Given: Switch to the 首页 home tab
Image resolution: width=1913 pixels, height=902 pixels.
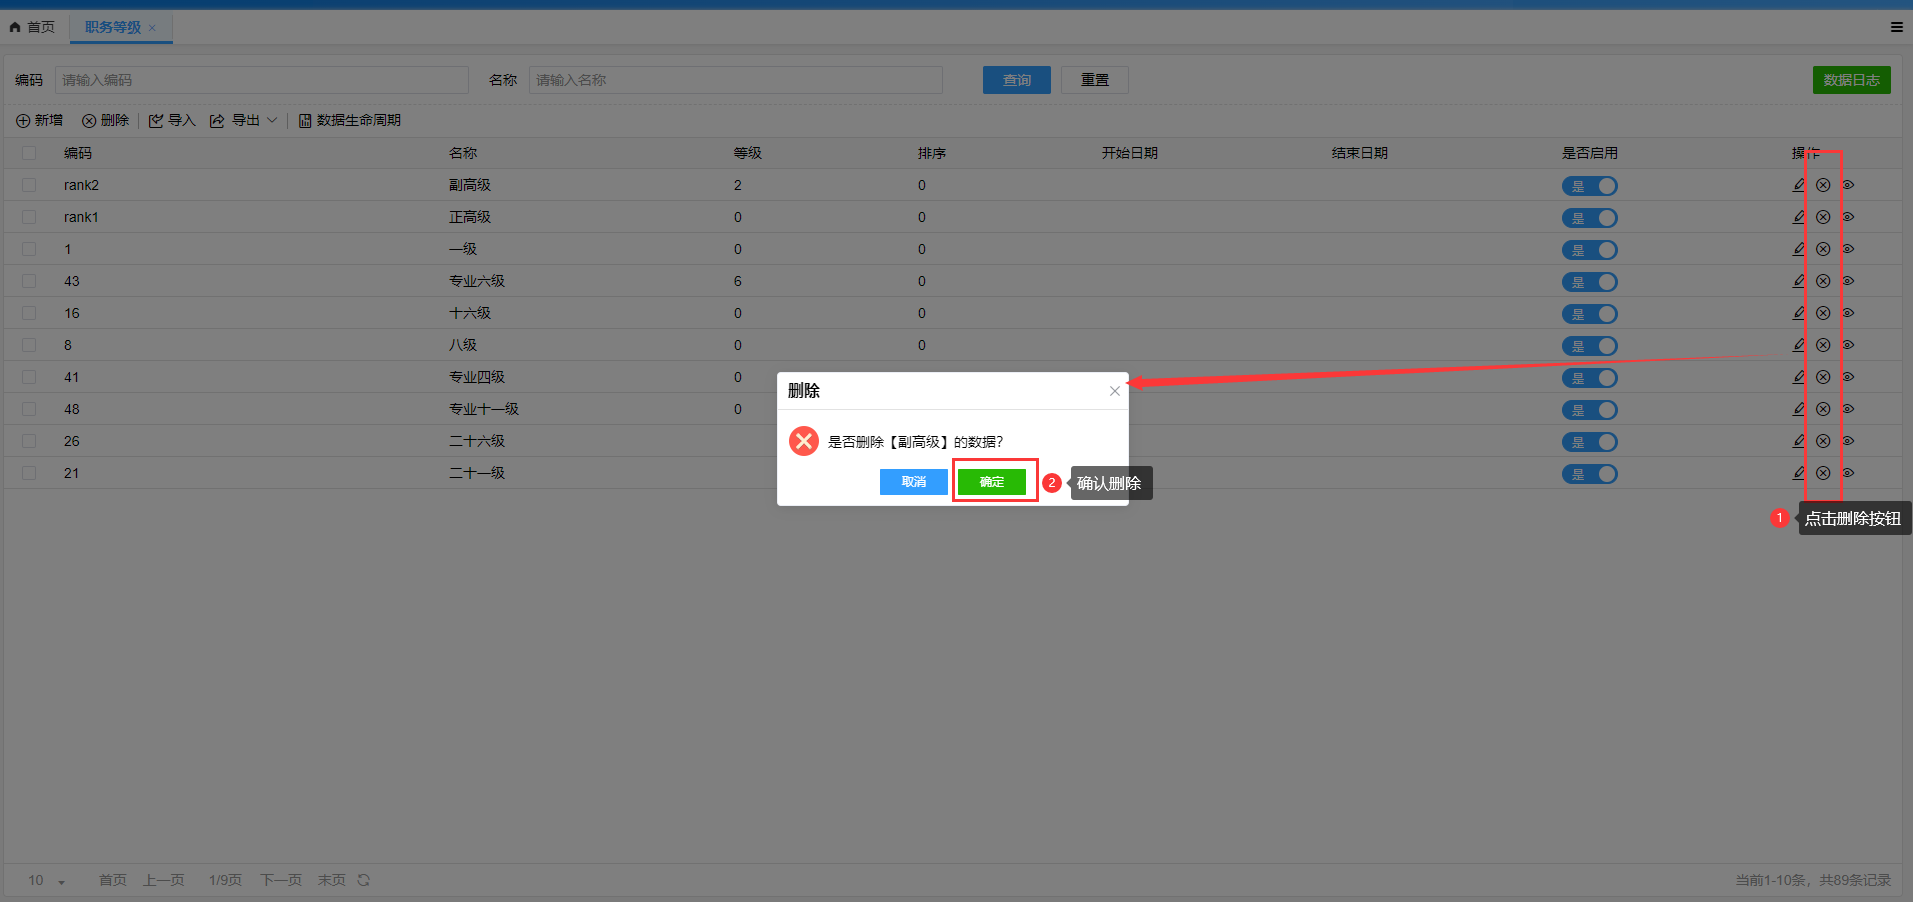Looking at the screenshot, I should [32, 27].
